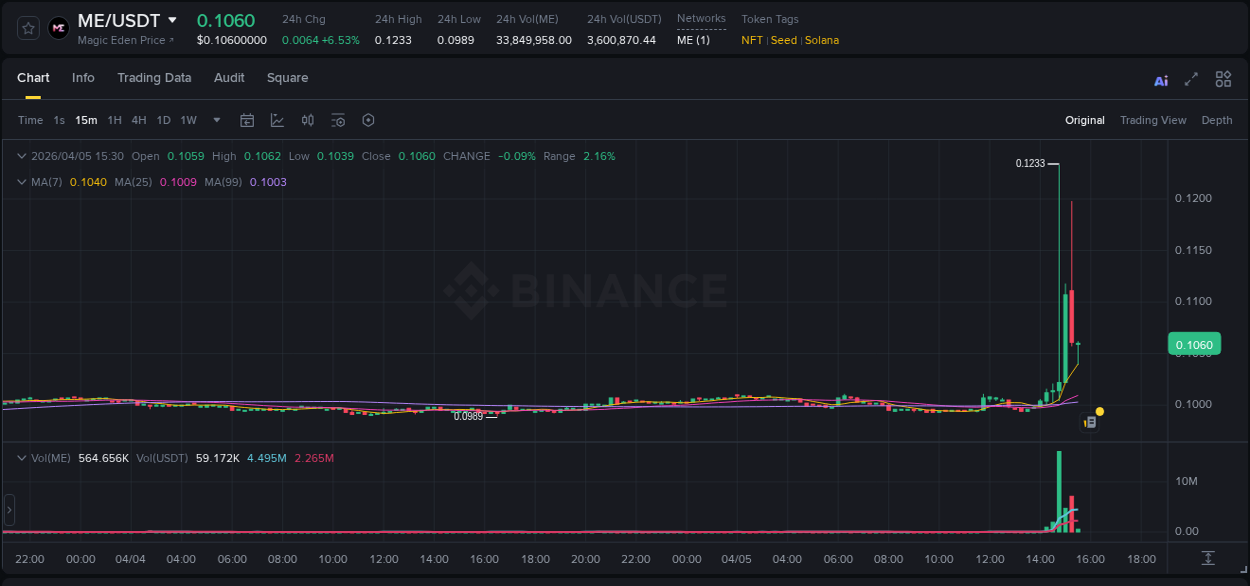This screenshot has width=1250, height=586.
Task: Select the 1H timeframe interval
Action: click(x=112, y=120)
